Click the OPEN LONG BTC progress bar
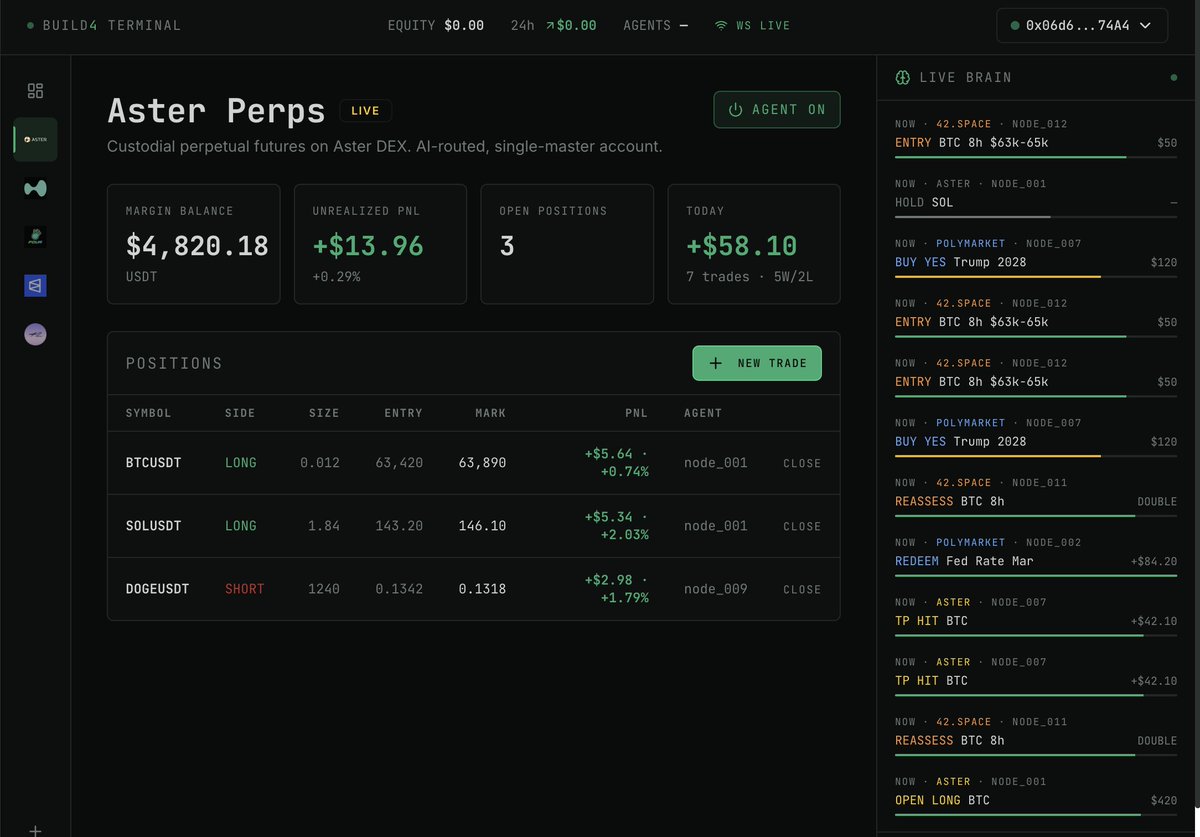The height and width of the screenshot is (837, 1200). click(1036, 814)
